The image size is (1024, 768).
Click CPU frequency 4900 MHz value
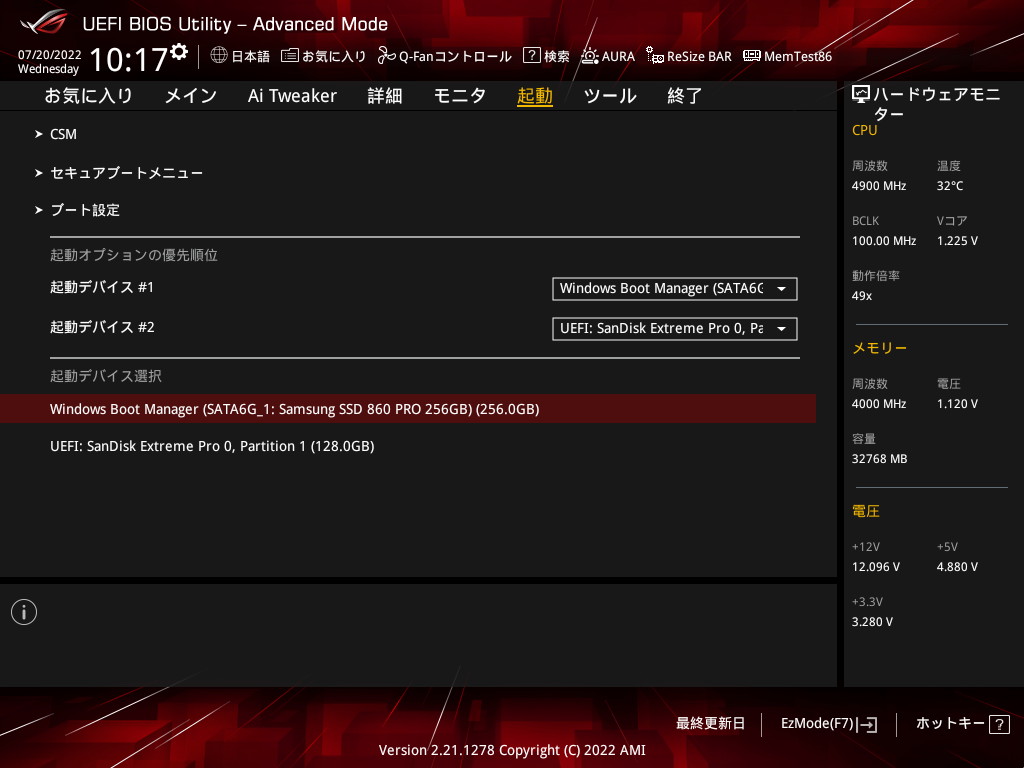(878, 185)
